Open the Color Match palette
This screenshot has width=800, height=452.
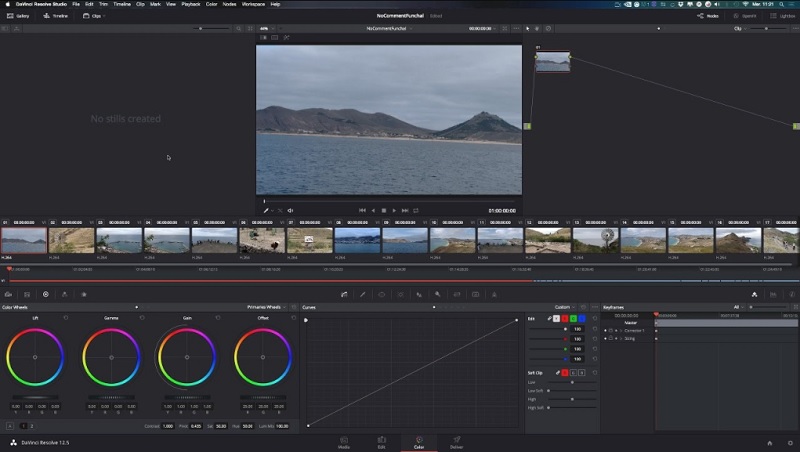(x=27, y=294)
